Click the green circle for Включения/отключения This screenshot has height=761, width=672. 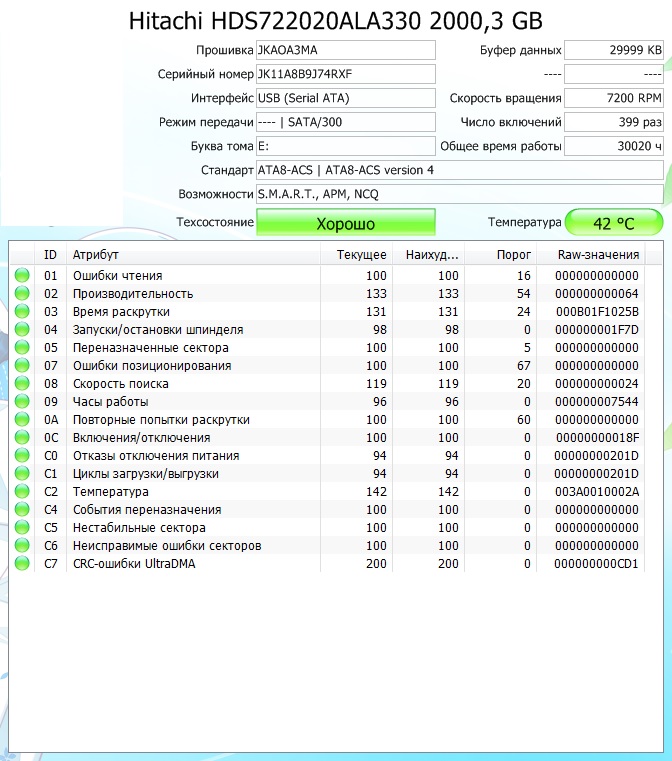click(x=22, y=437)
